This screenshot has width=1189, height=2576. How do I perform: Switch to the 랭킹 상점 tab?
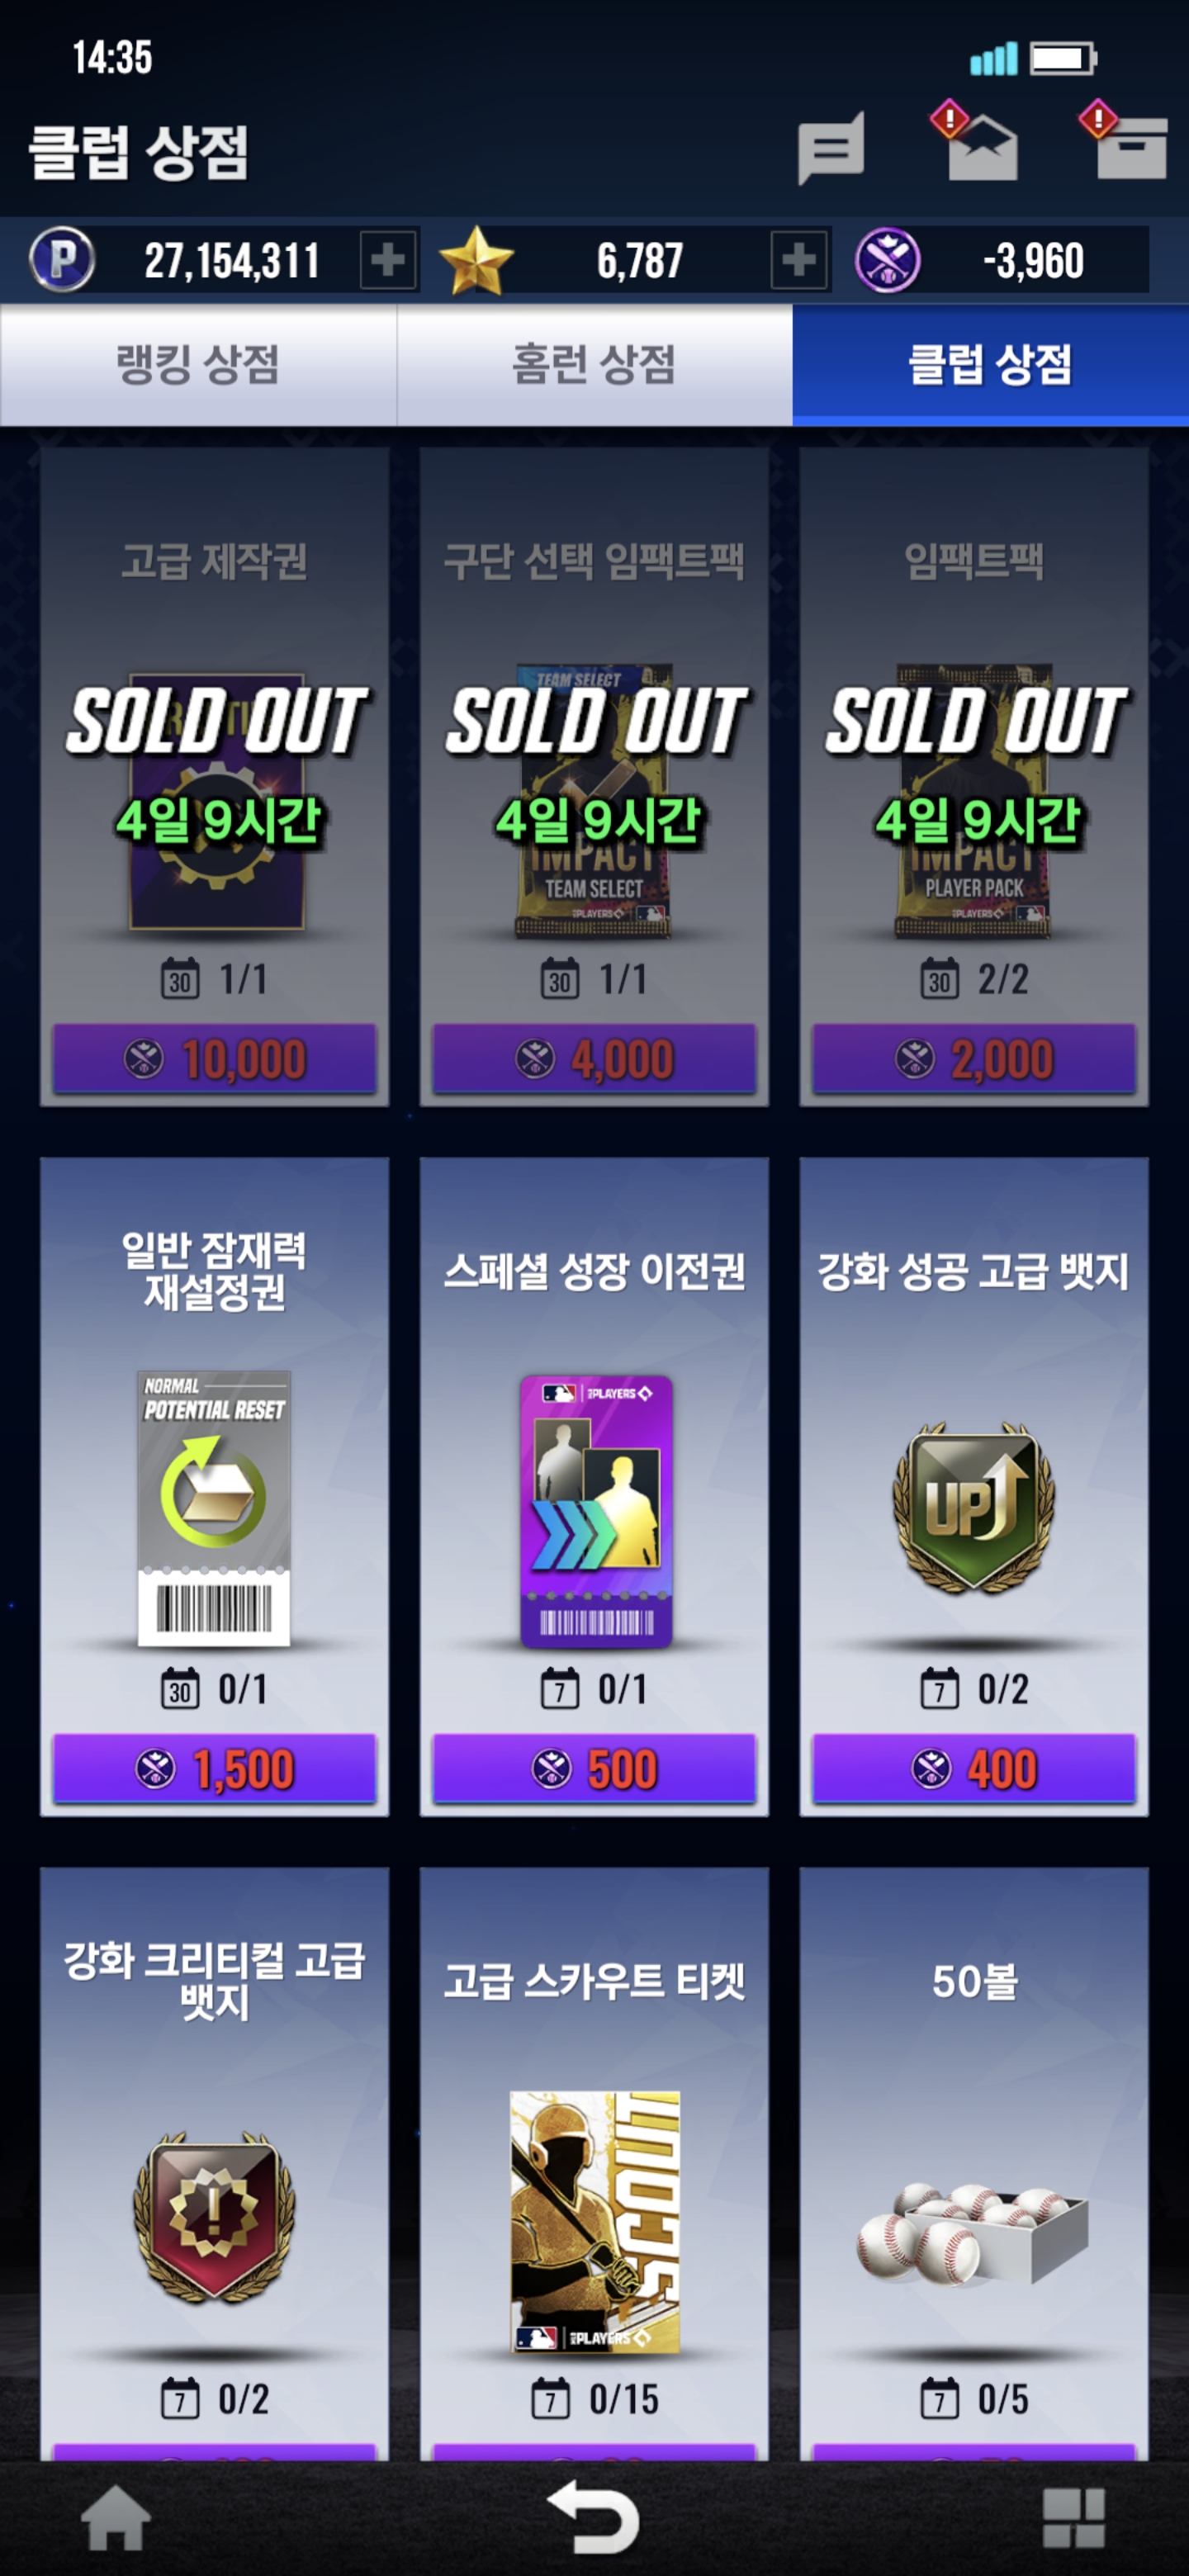point(198,365)
